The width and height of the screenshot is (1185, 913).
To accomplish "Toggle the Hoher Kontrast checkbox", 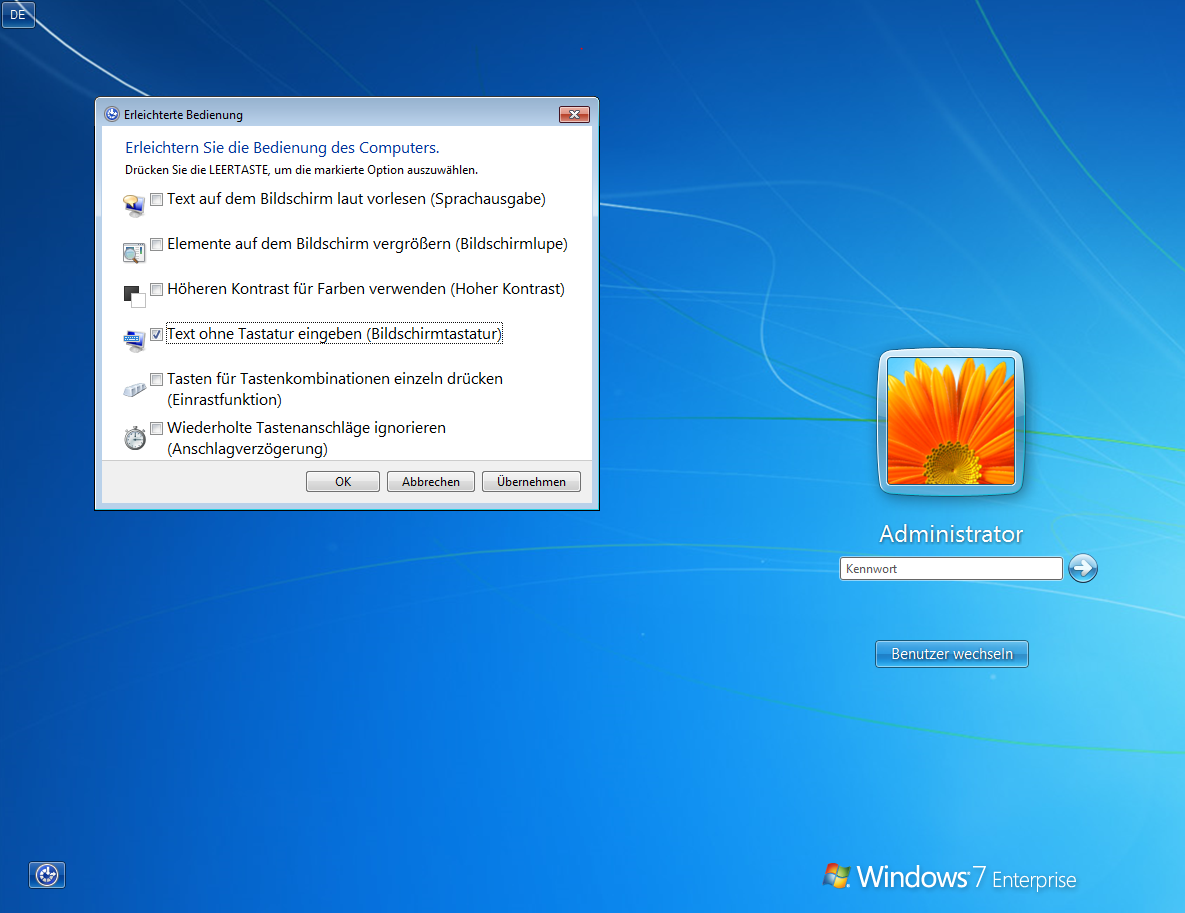I will click(x=157, y=289).
